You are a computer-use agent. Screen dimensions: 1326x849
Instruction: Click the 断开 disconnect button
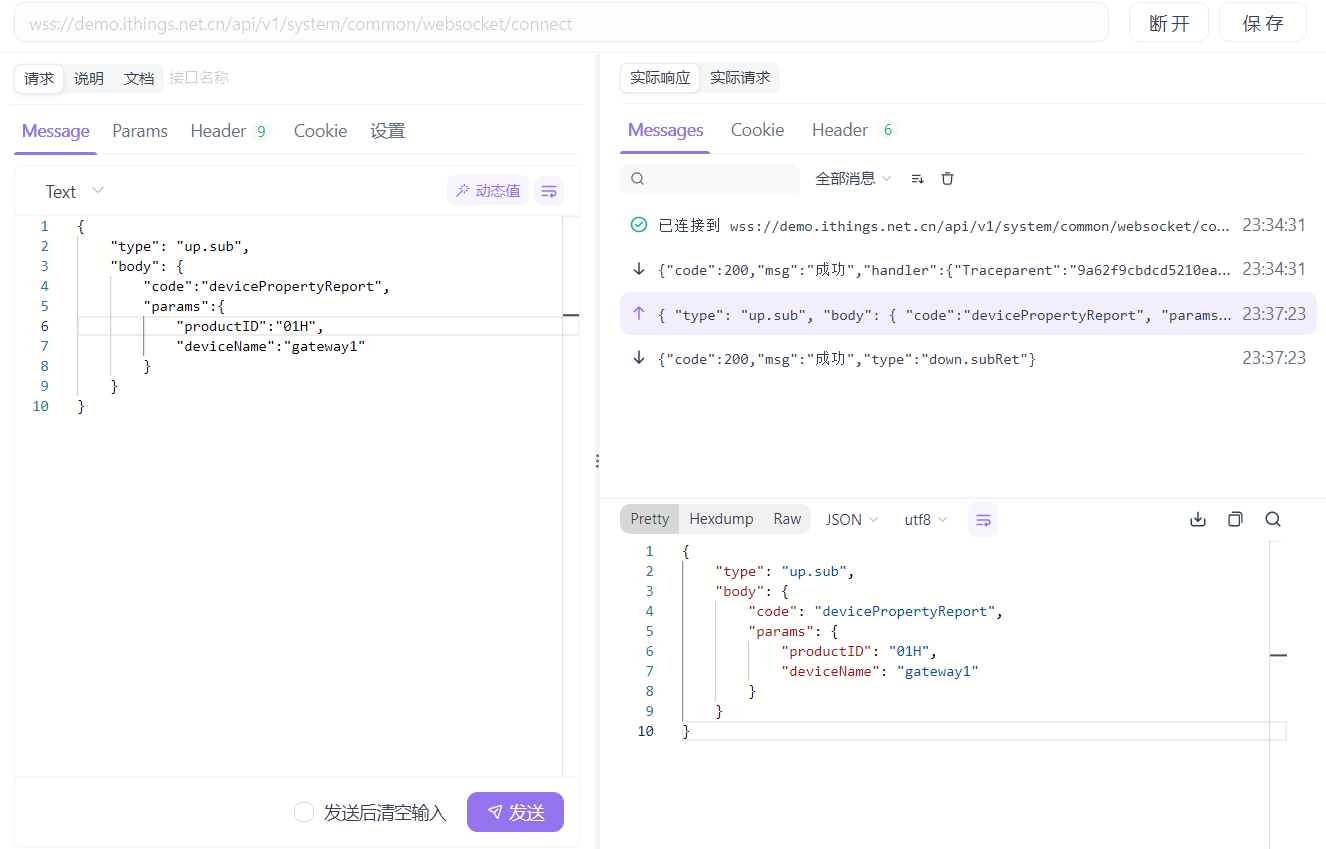1169,24
